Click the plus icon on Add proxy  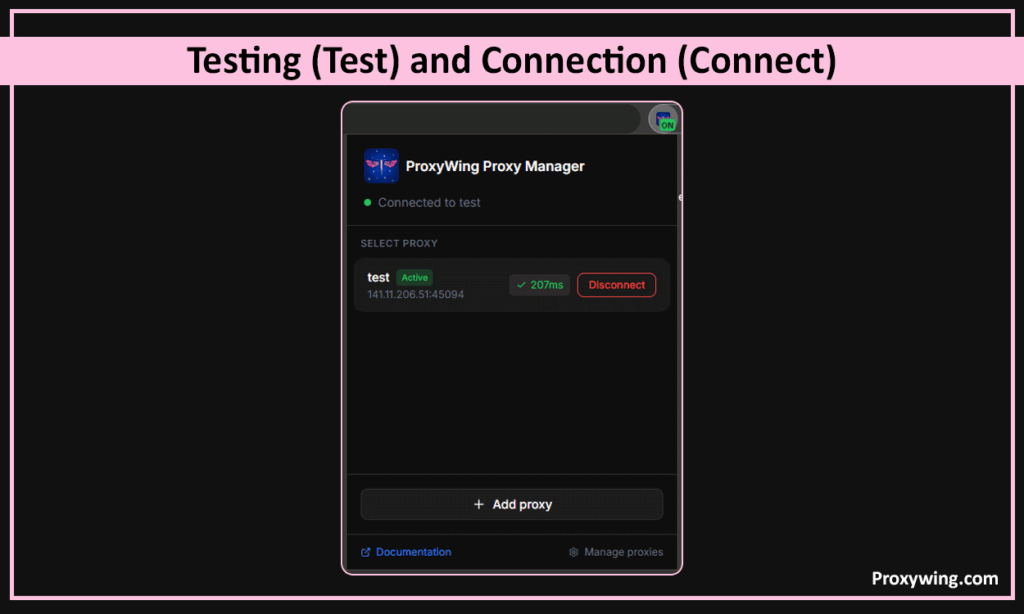479,505
